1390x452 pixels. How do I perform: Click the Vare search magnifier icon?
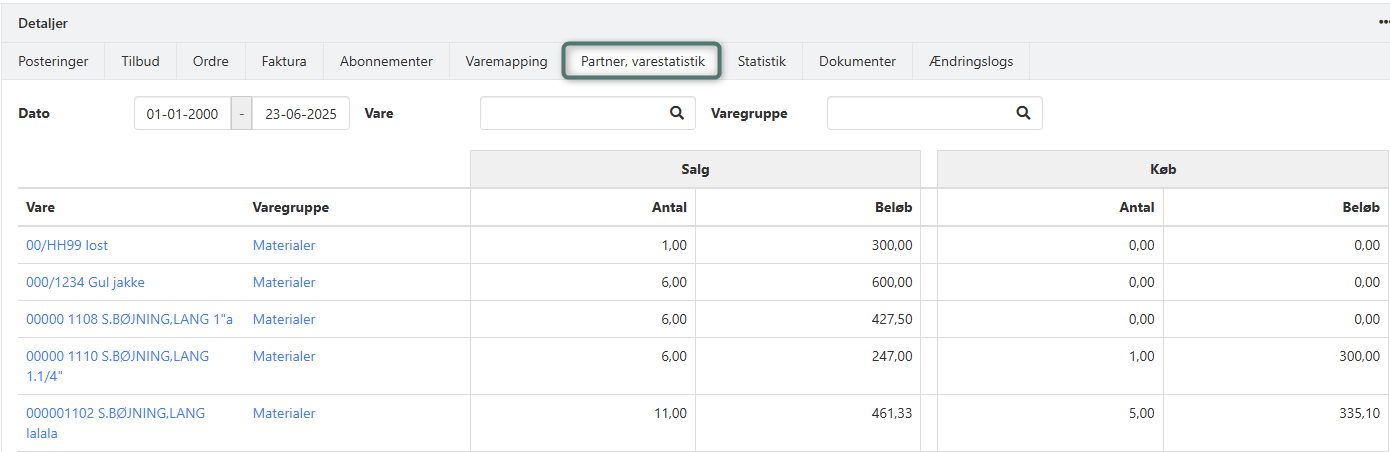pos(677,113)
